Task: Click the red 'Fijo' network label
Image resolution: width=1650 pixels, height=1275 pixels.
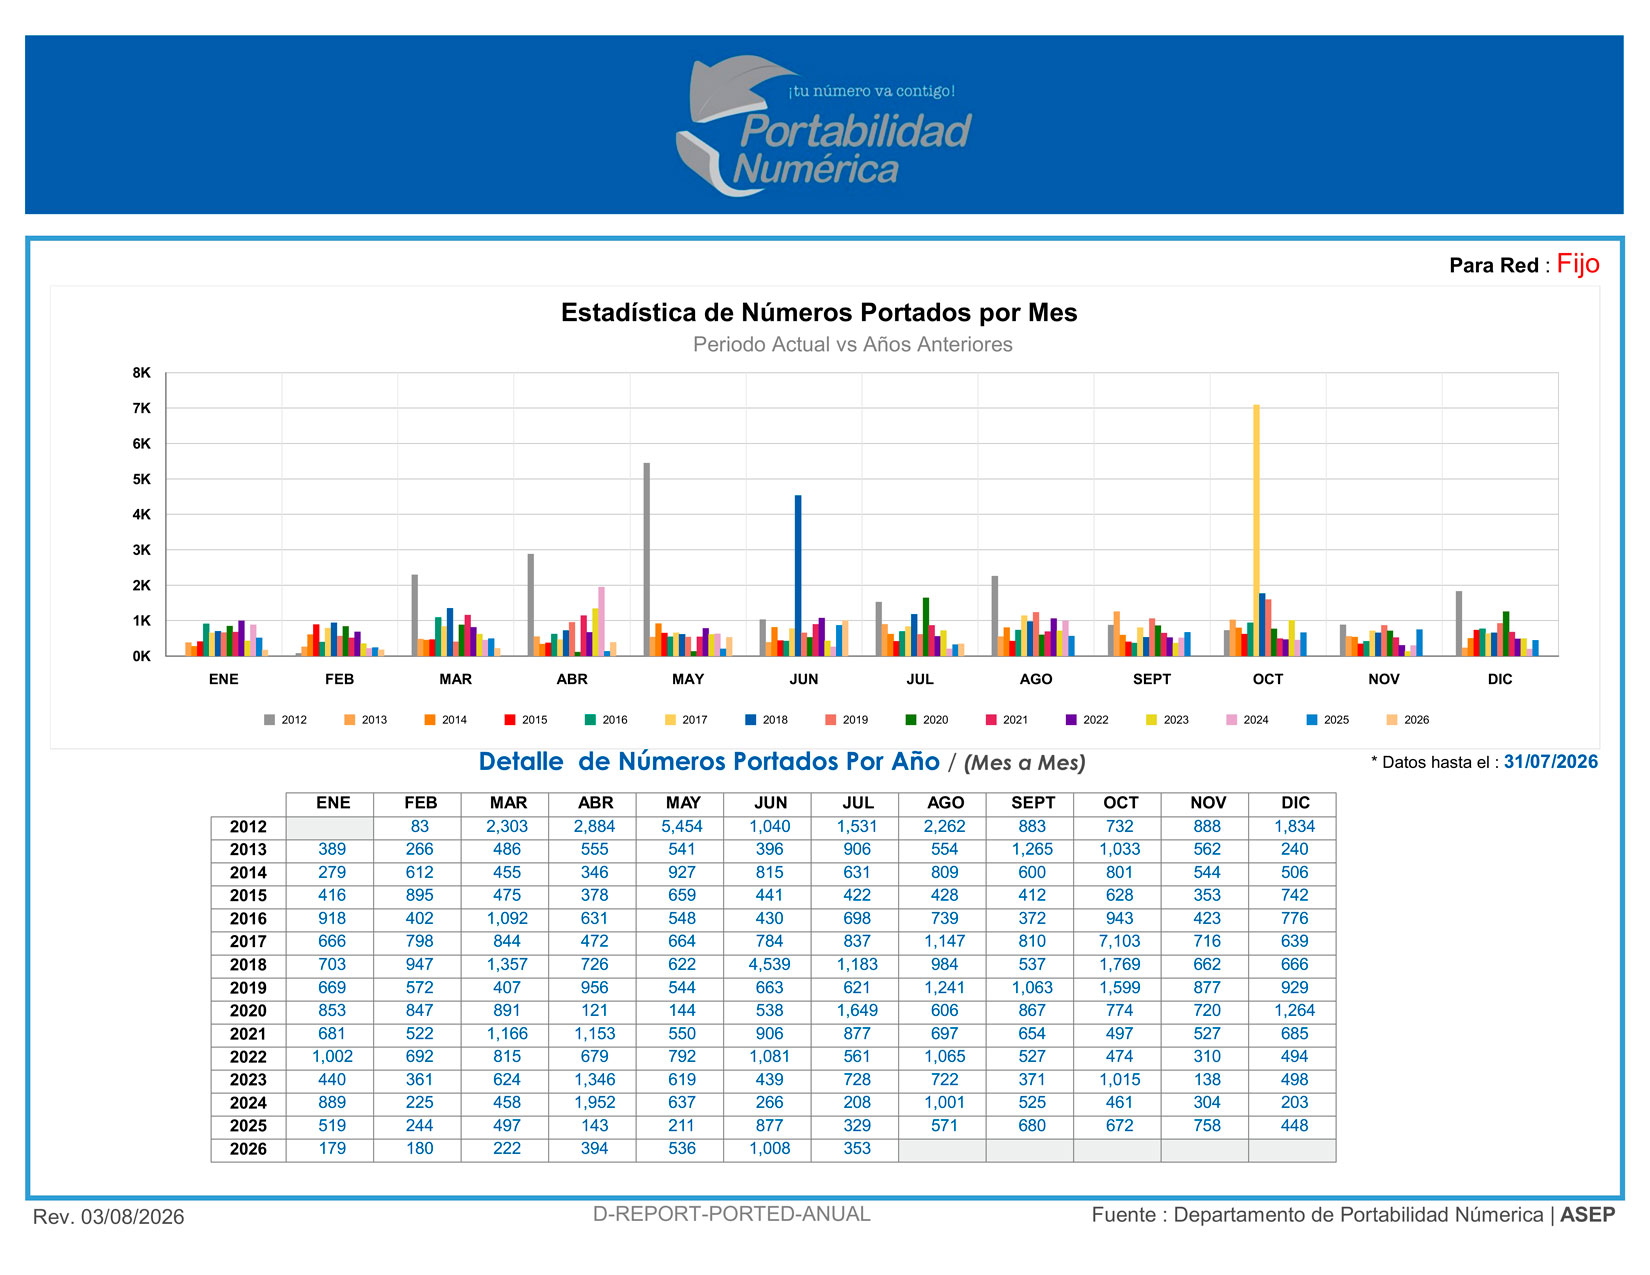Action: [1578, 264]
